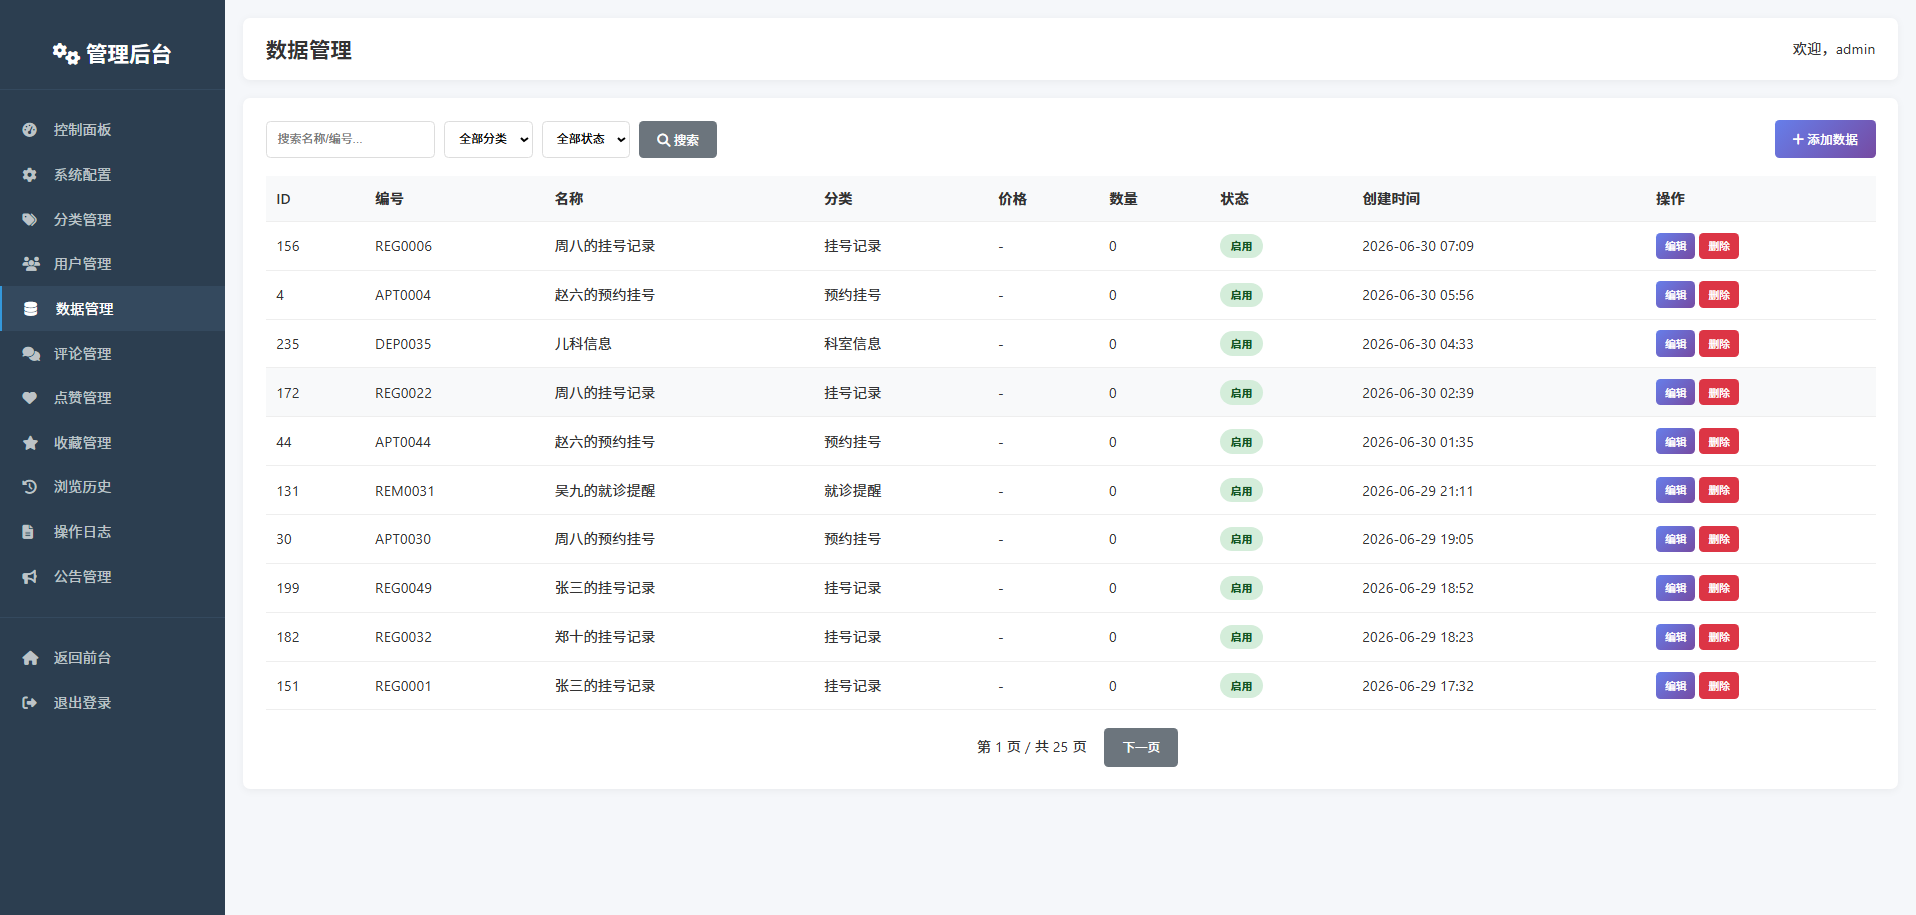Delete the APT0044 record
The image size is (1916, 915).
[1719, 442]
